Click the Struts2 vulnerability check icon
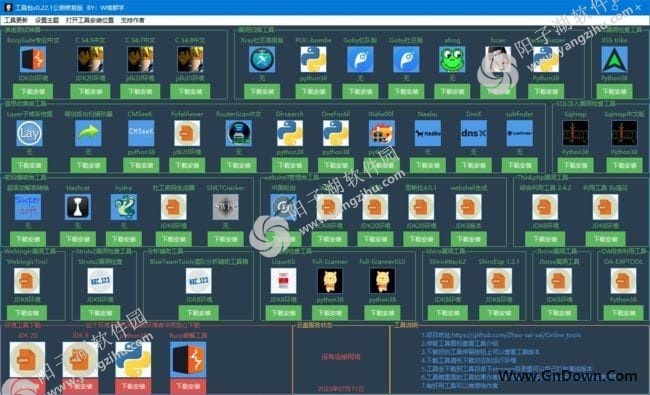 pyautogui.click(x=100, y=281)
